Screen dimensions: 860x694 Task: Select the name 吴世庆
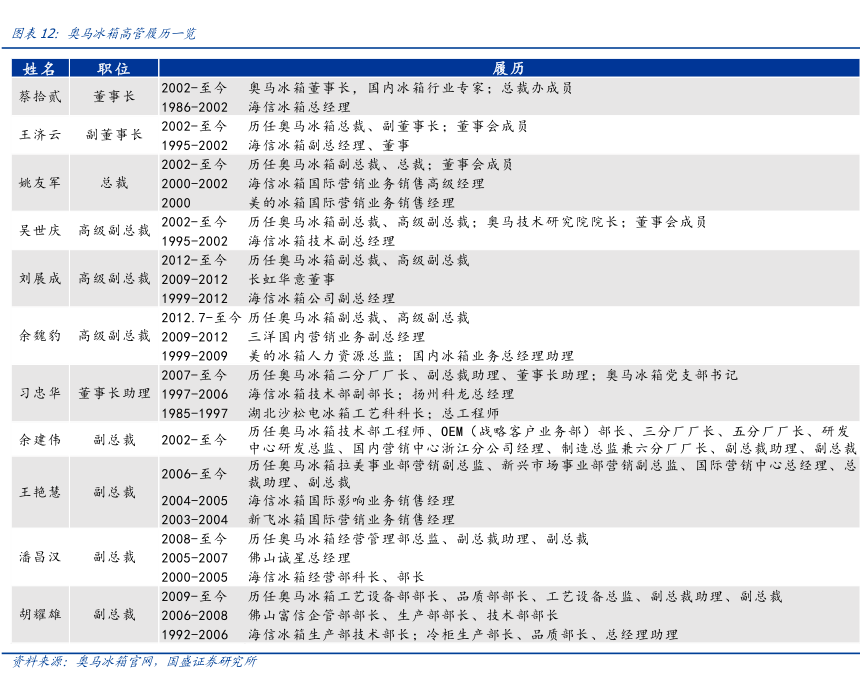tap(40, 230)
